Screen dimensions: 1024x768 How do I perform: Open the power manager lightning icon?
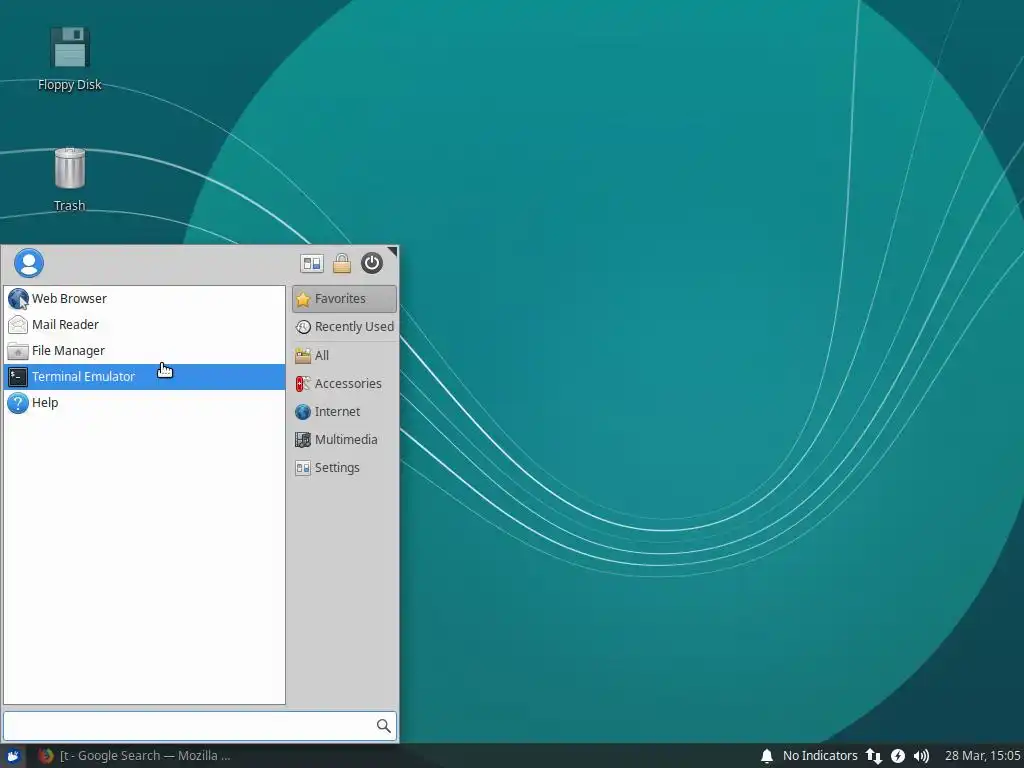pyautogui.click(x=898, y=756)
